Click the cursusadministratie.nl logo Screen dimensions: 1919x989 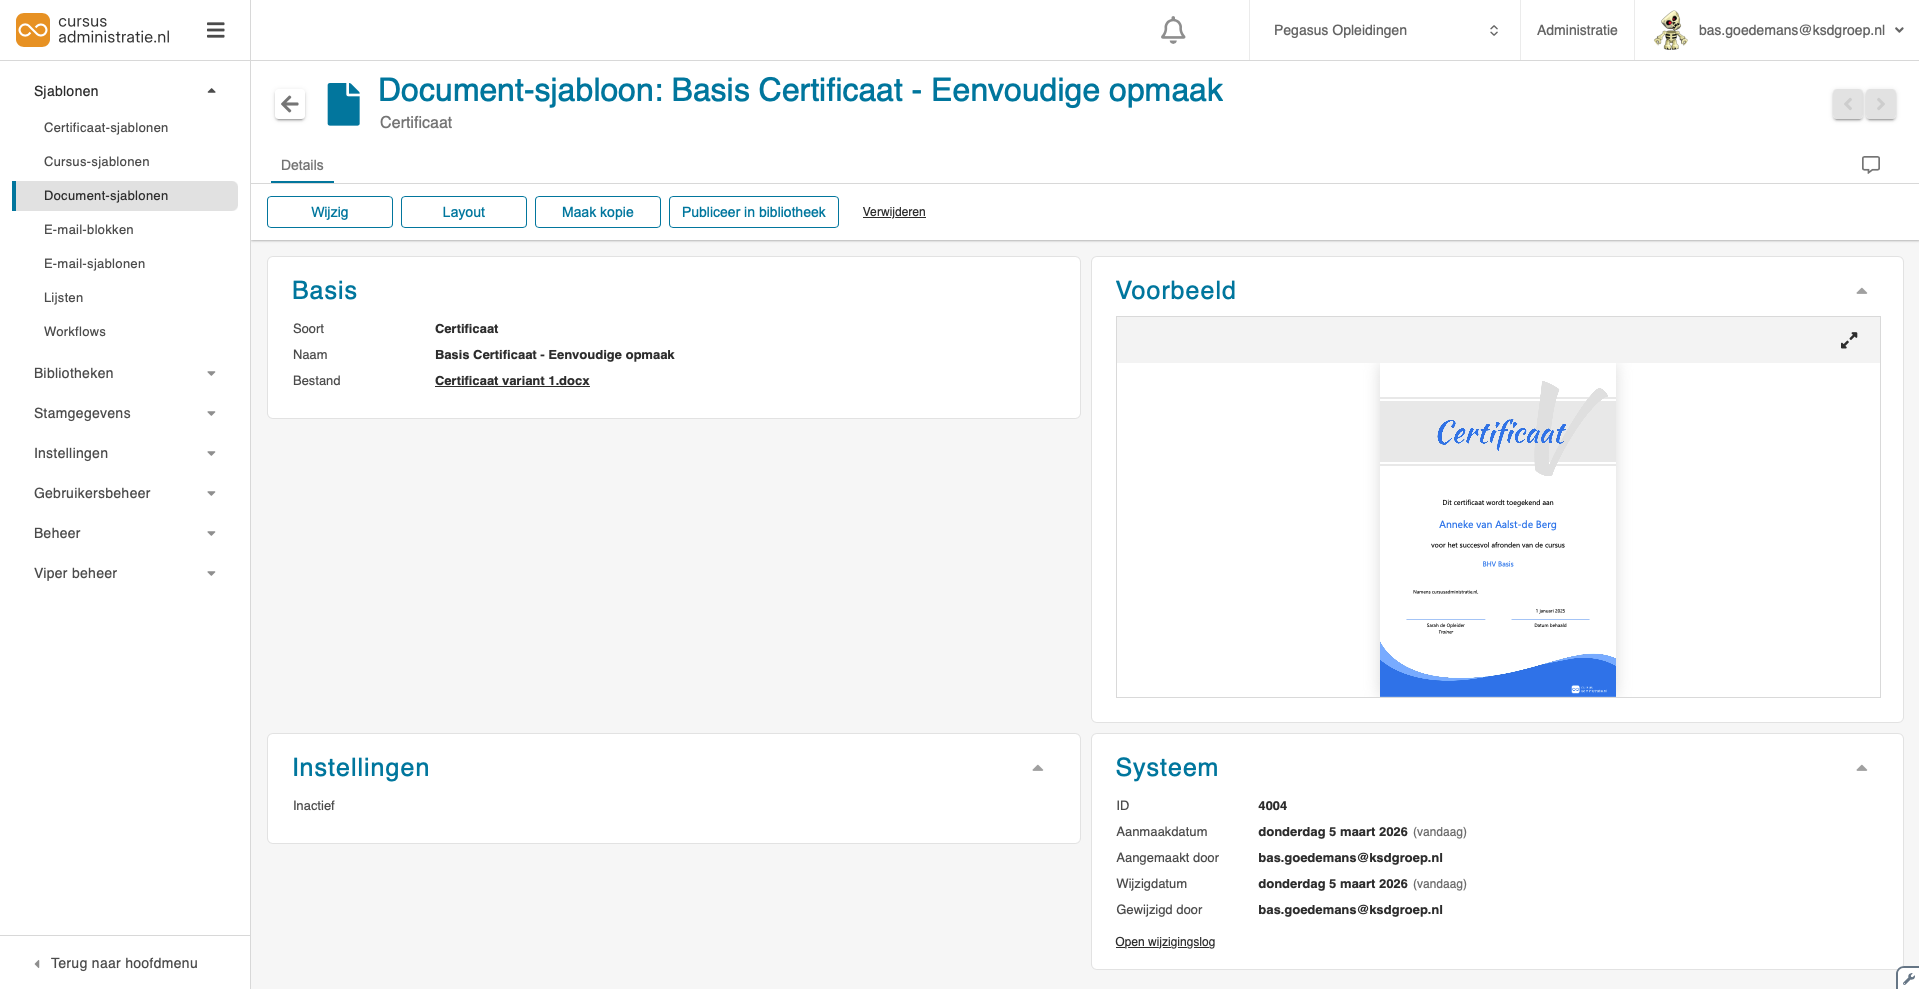[94, 30]
